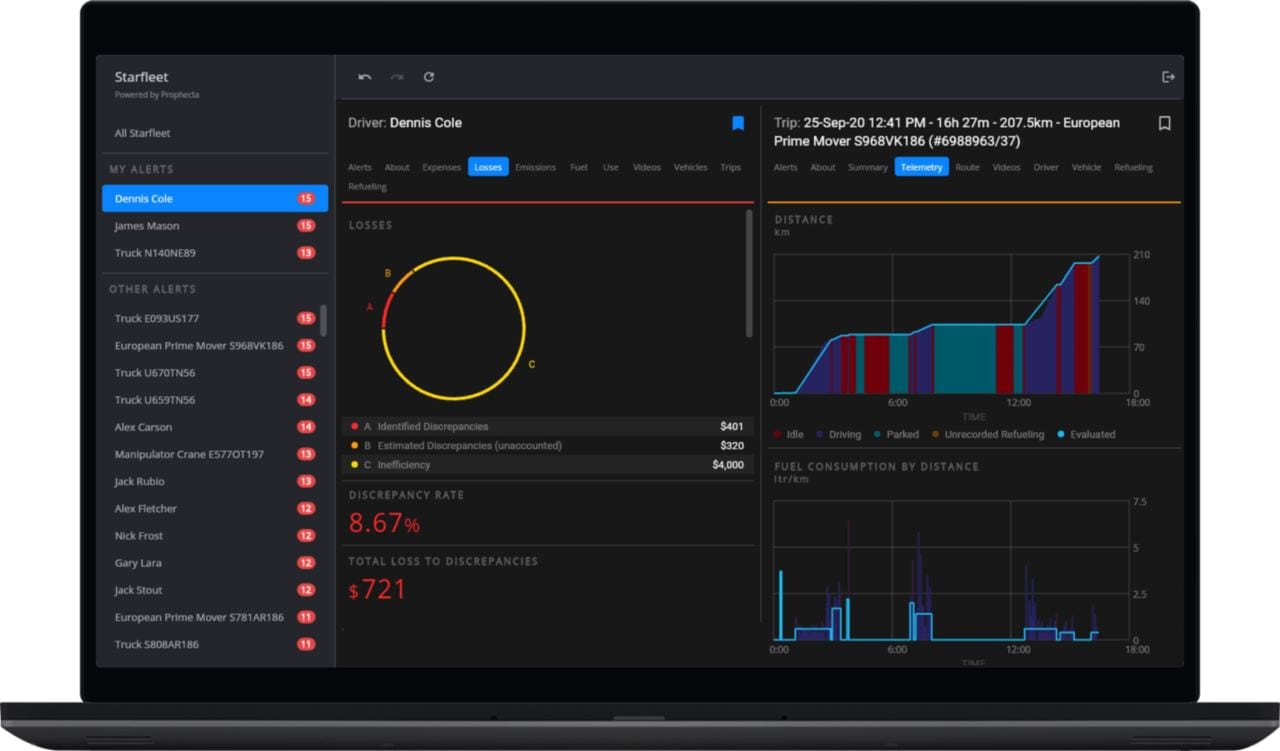Open Truck U659TN56 alert
The height and width of the screenshot is (751, 1280).
pos(210,400)
